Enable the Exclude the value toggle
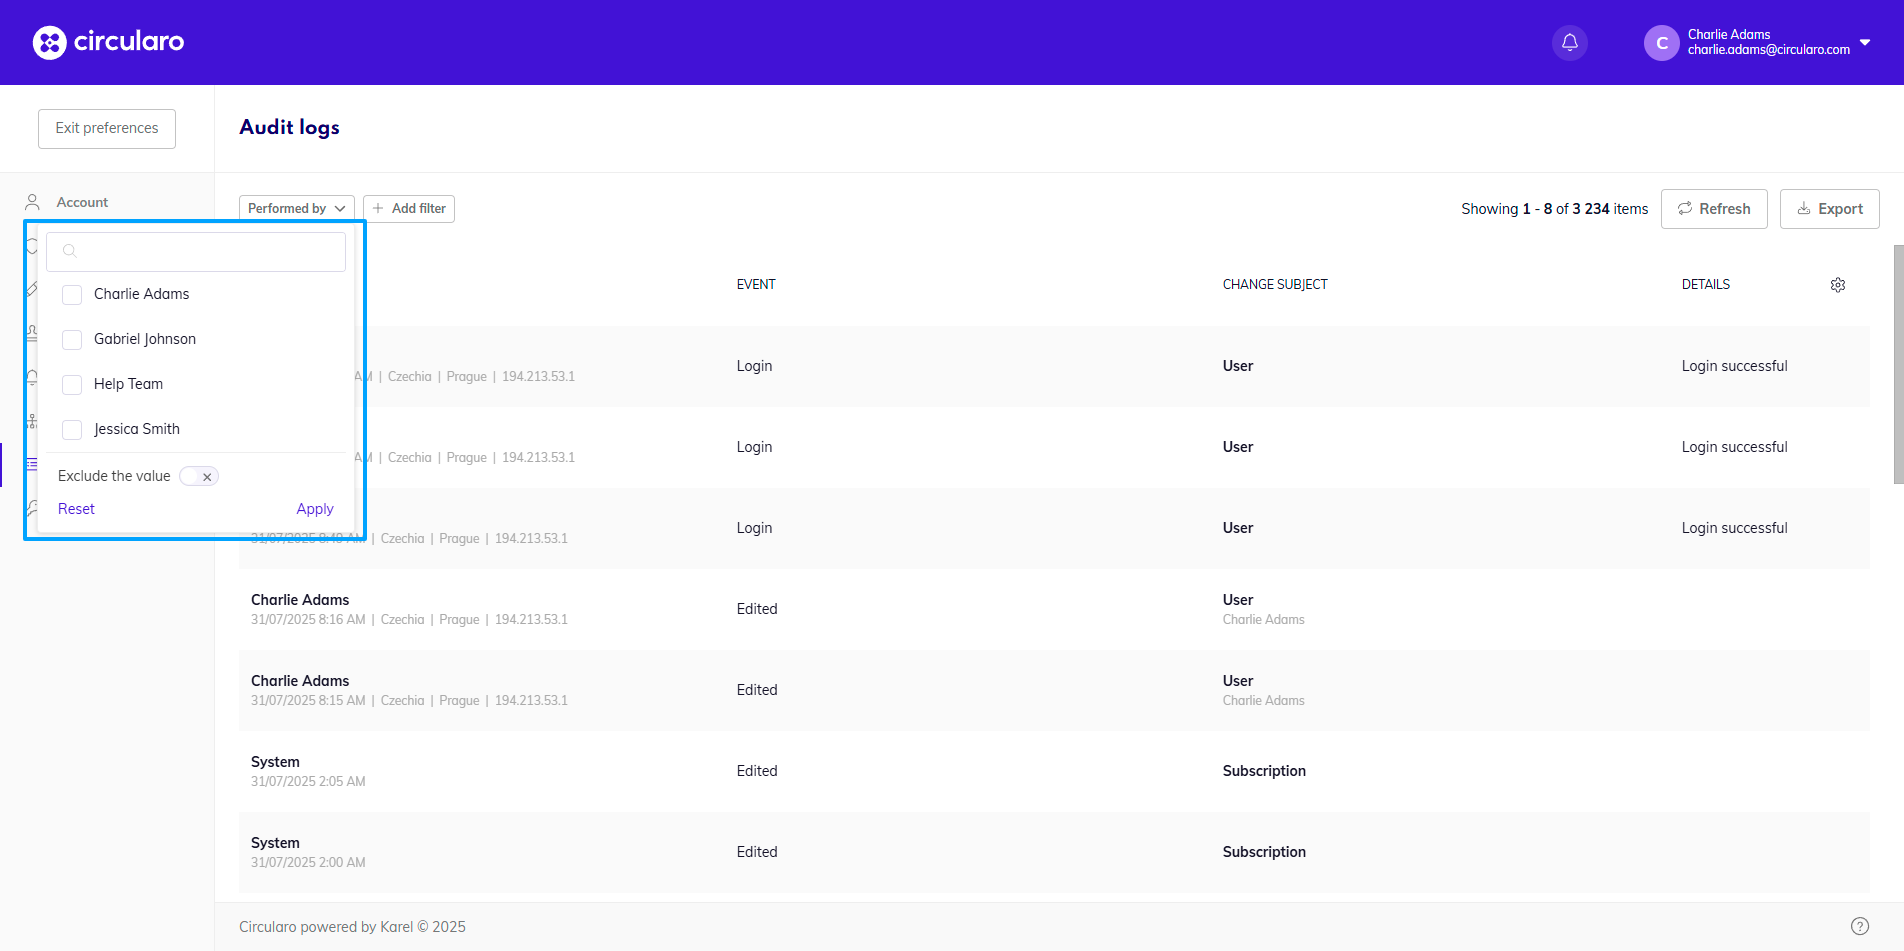This screenshot has width=1904, height=951. click(x=199, y=477)
